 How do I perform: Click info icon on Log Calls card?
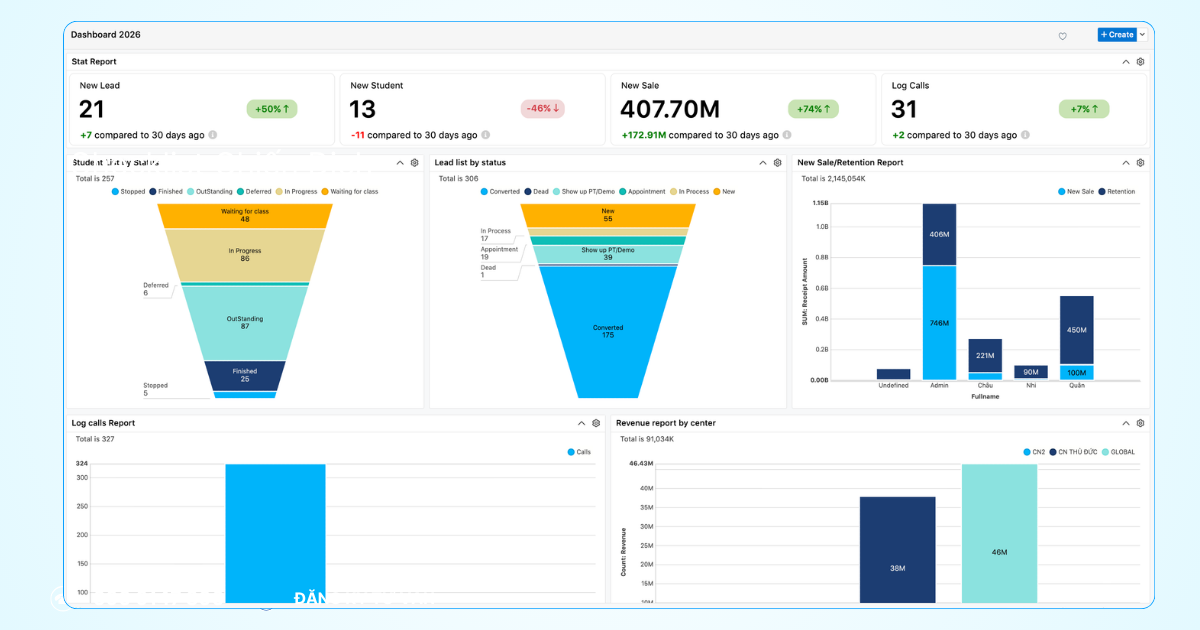point(1025,135)
